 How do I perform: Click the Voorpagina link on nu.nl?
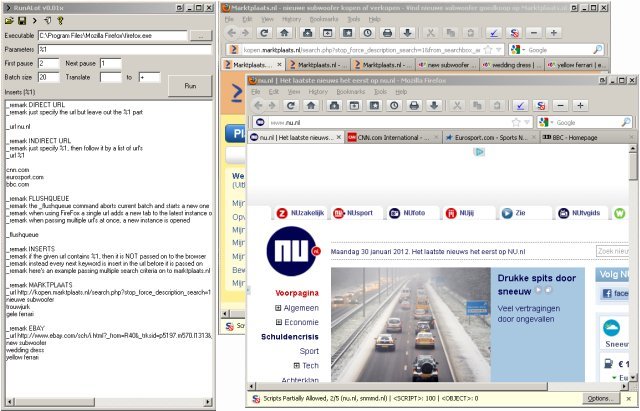pos(298,294)
